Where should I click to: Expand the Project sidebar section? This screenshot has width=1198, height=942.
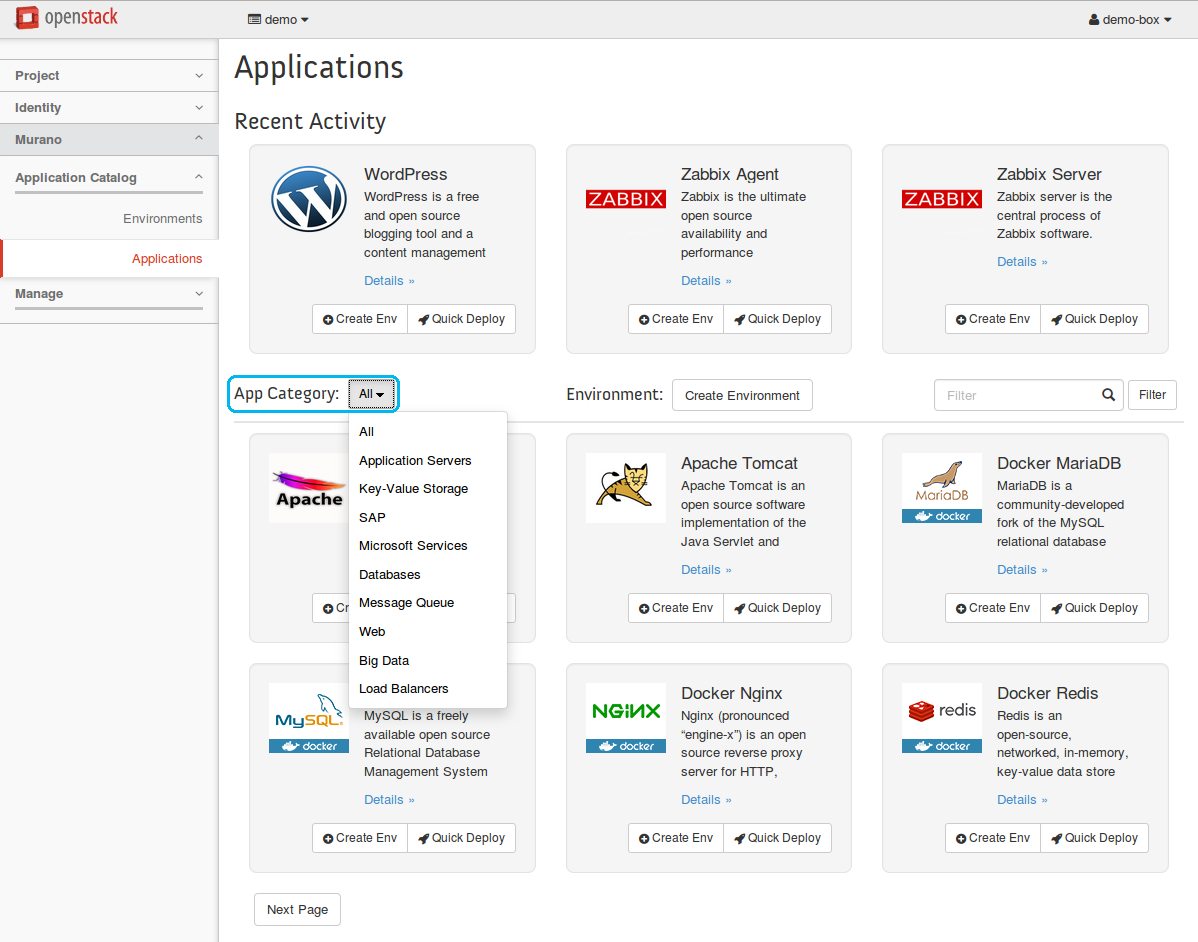coord(109,76)
